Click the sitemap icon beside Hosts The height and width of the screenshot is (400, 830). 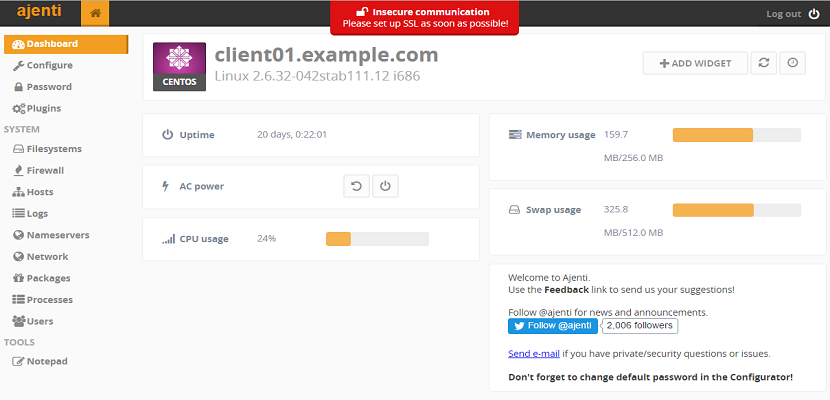coord(19,193)
